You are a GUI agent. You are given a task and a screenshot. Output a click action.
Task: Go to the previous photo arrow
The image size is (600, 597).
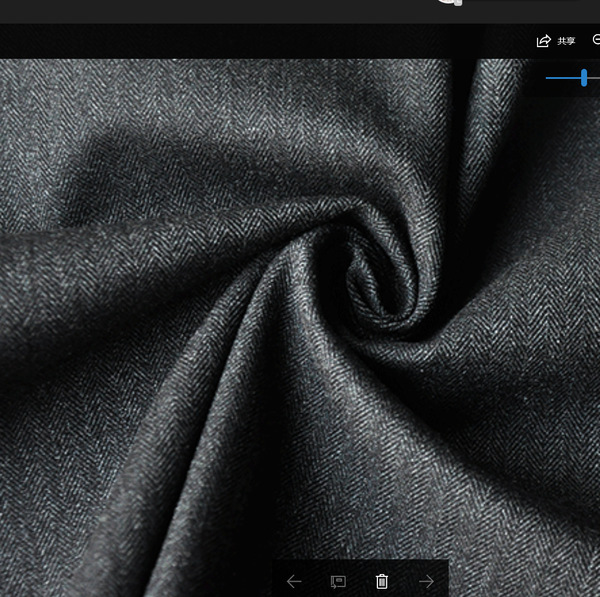coord(294,581)
